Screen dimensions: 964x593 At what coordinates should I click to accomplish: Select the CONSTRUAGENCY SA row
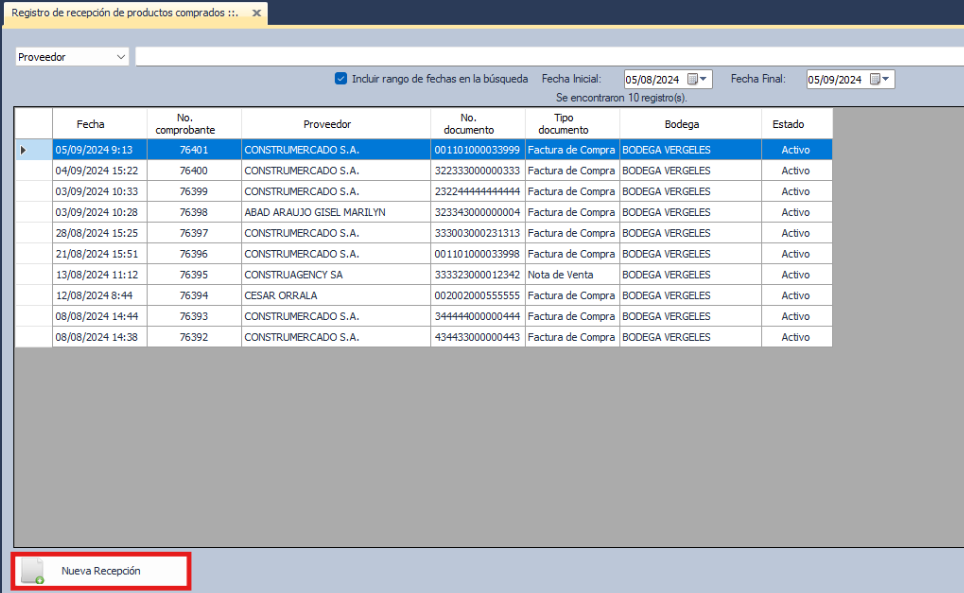point(293,275)
